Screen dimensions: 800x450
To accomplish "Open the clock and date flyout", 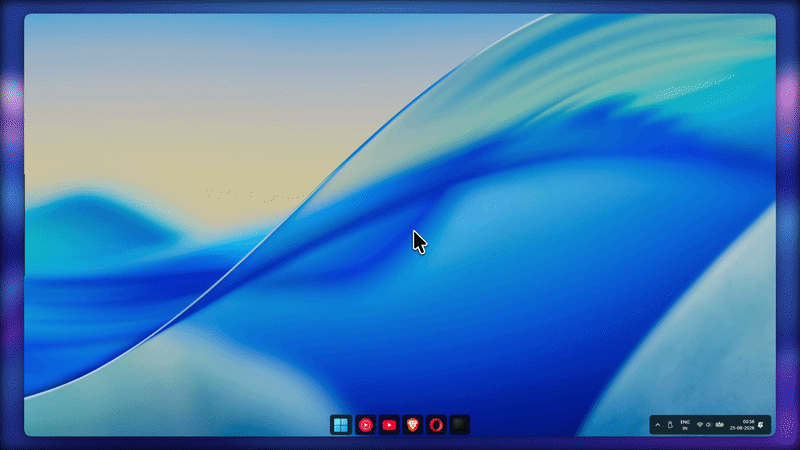I will (742, 425).
